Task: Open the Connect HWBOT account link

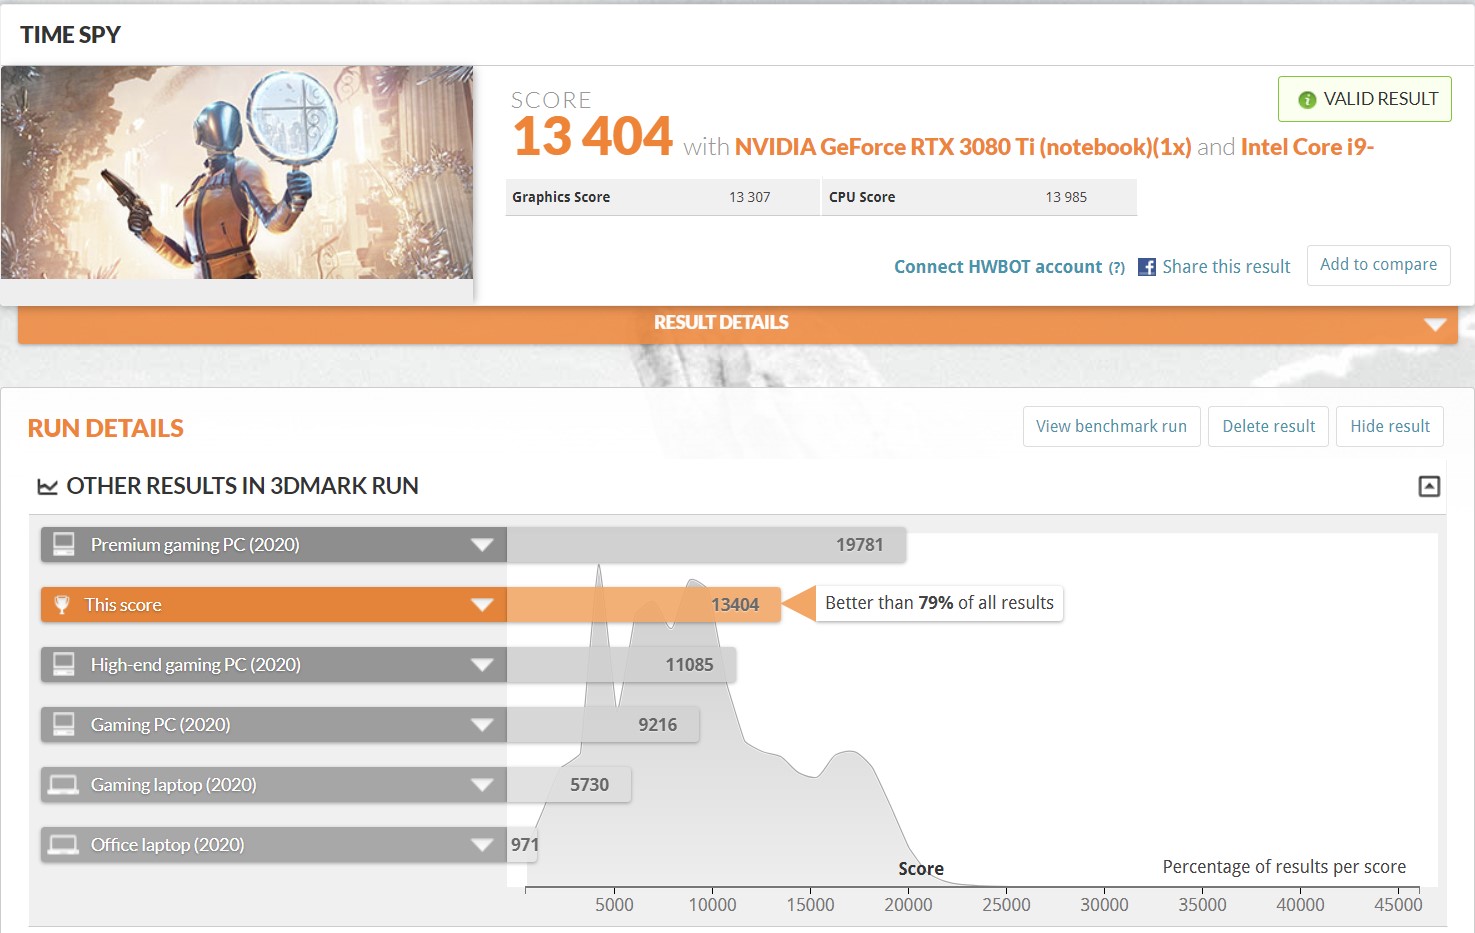Action: point(997,267)
